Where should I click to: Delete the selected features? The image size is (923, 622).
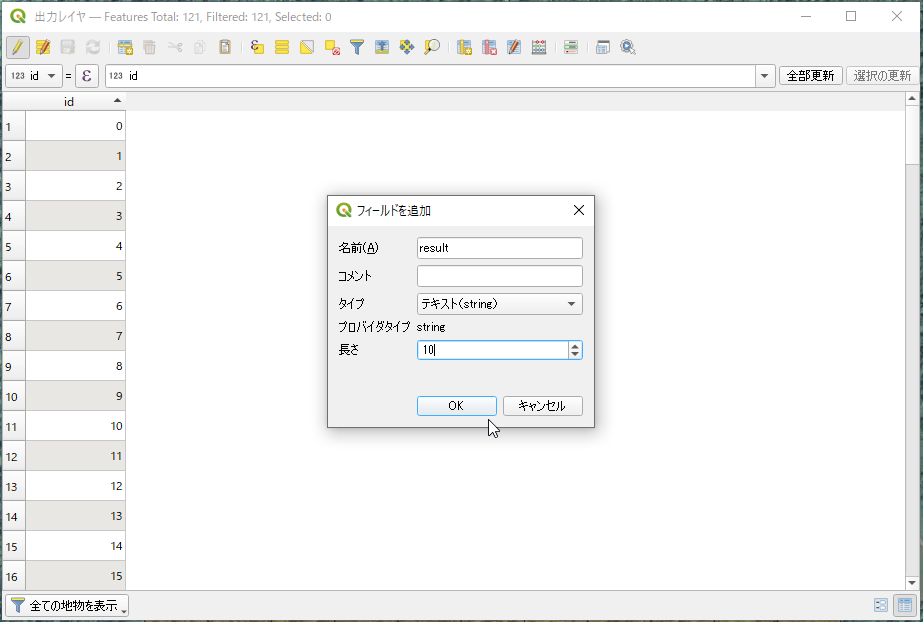pos(150,47)
